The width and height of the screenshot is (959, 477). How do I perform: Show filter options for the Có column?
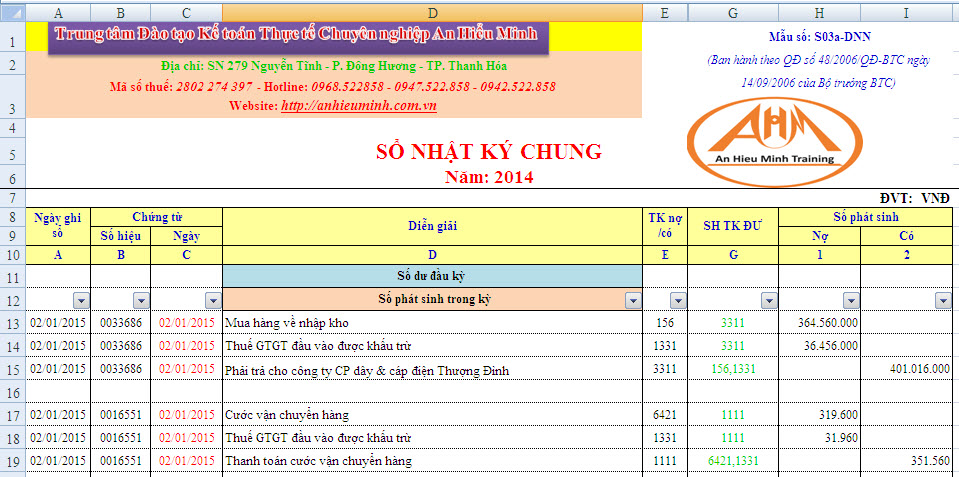(x=941, y=300)
